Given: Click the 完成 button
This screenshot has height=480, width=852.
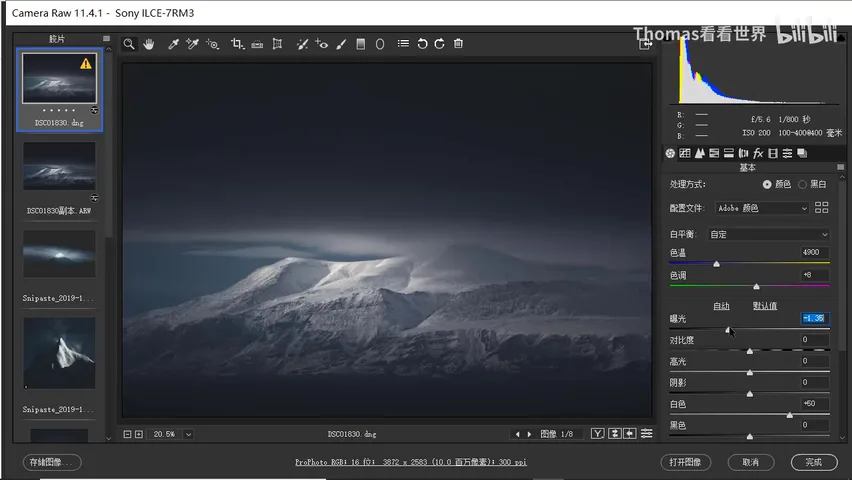Looking at the screenshot, I should pyautogui.click(x=813, y=462).
